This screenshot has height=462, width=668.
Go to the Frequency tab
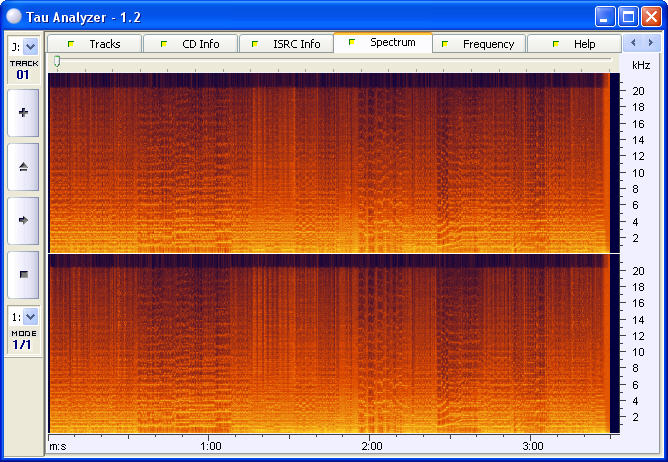coord(479,44)
